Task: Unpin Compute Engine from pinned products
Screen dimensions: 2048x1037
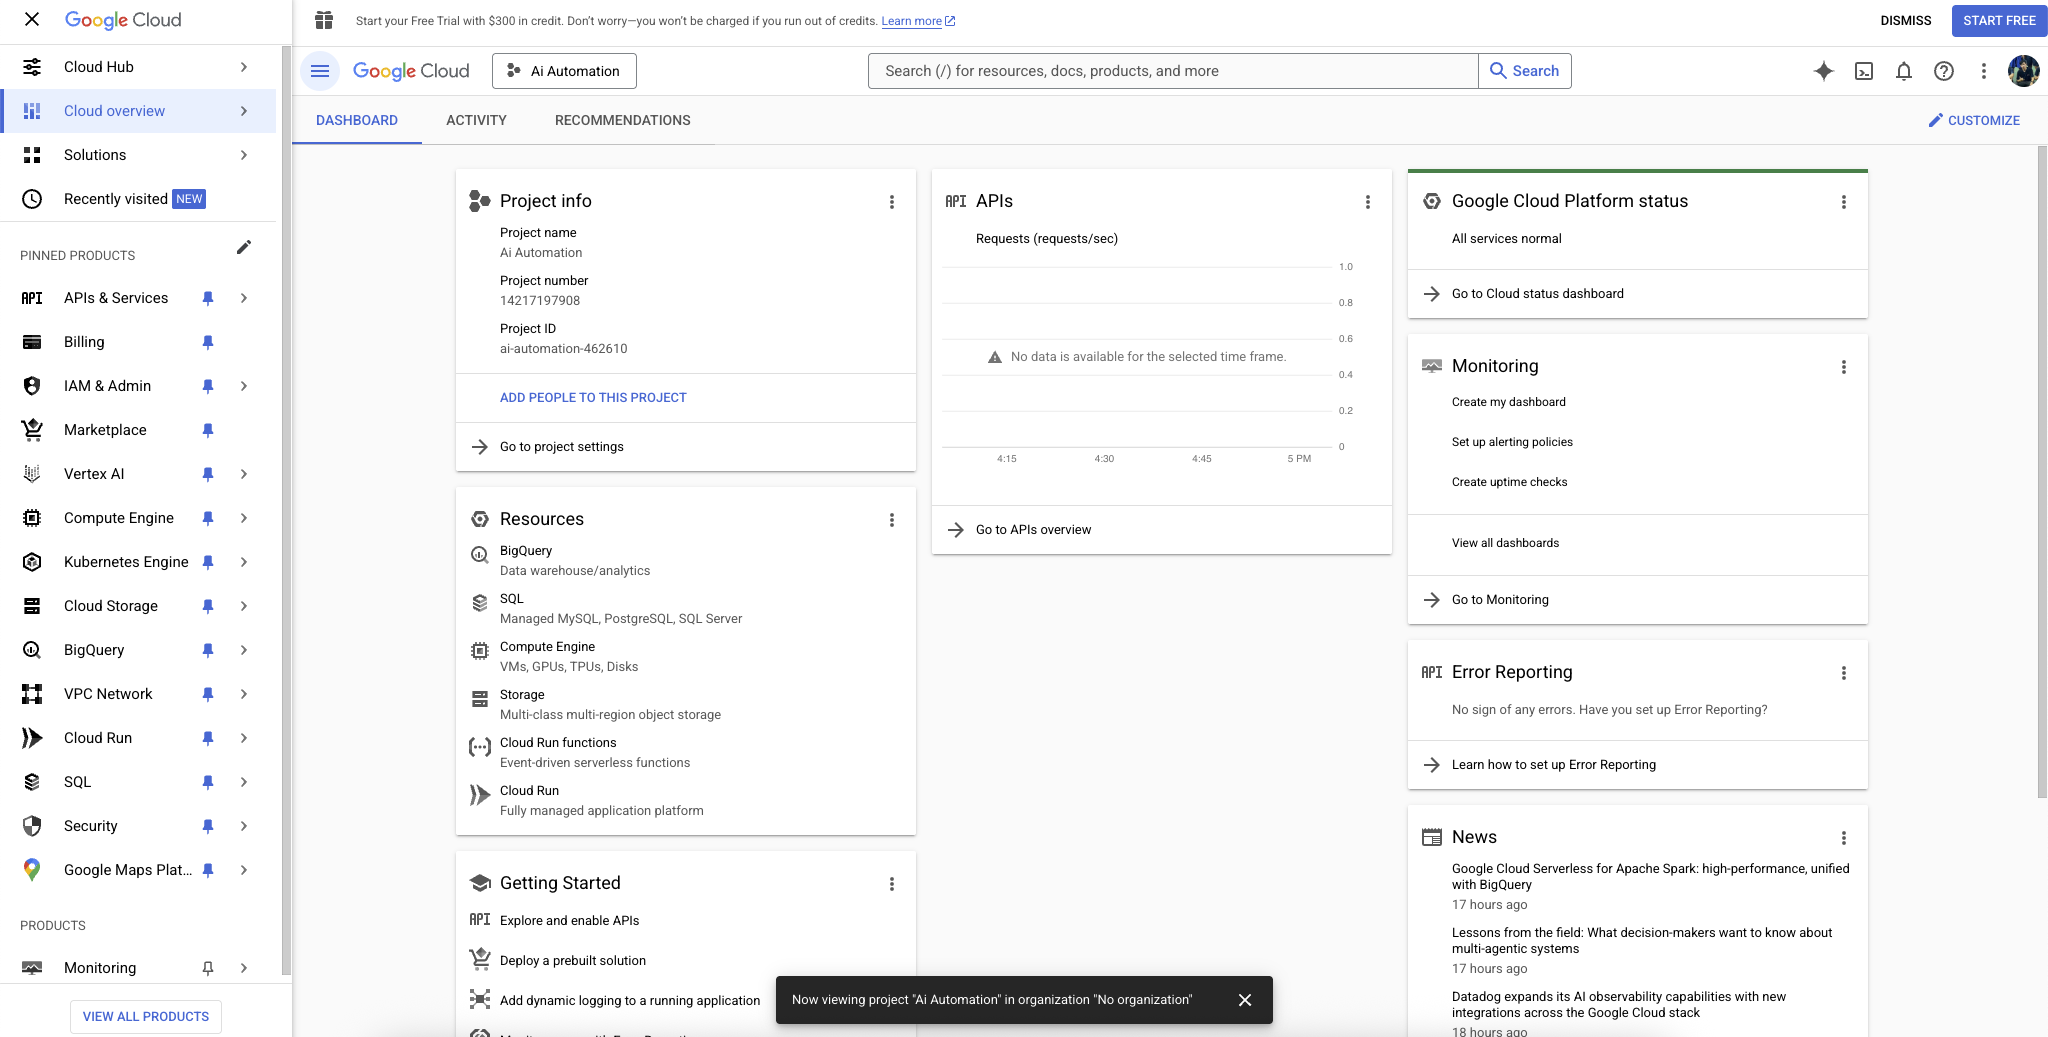Action: pyautogui.click(x=208, y=518)
